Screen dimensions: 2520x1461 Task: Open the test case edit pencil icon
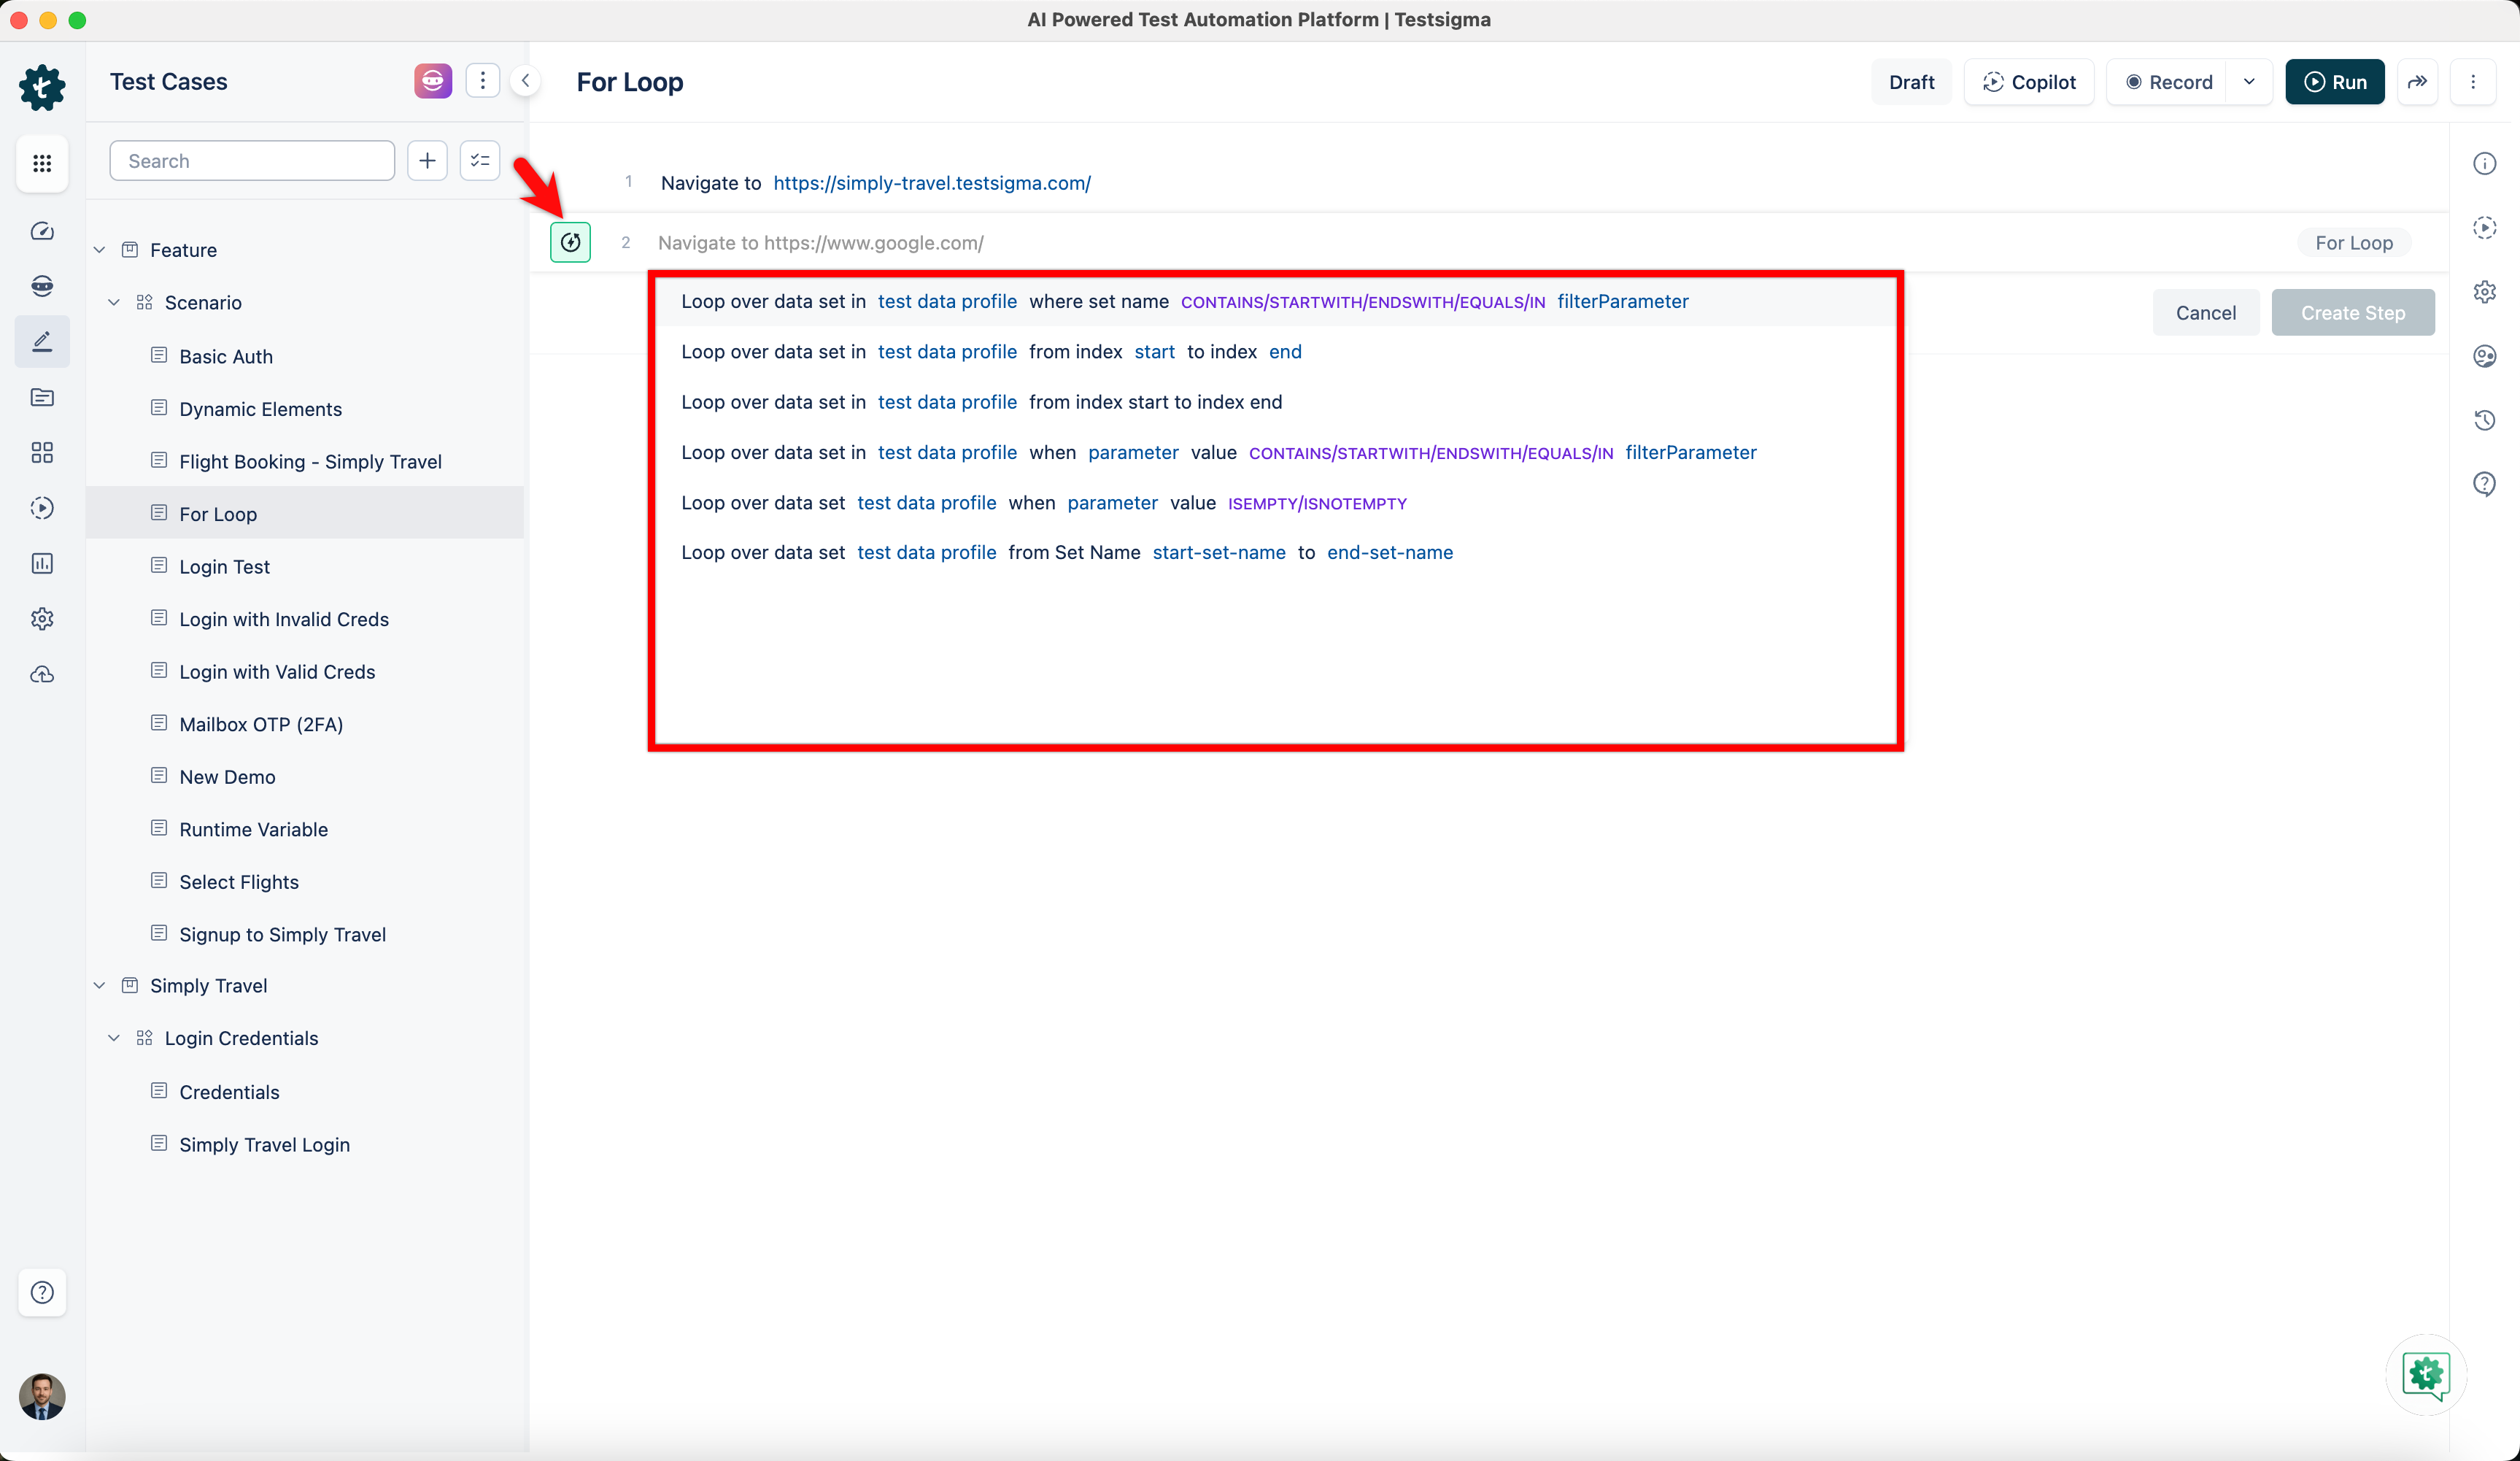point(42,341)
